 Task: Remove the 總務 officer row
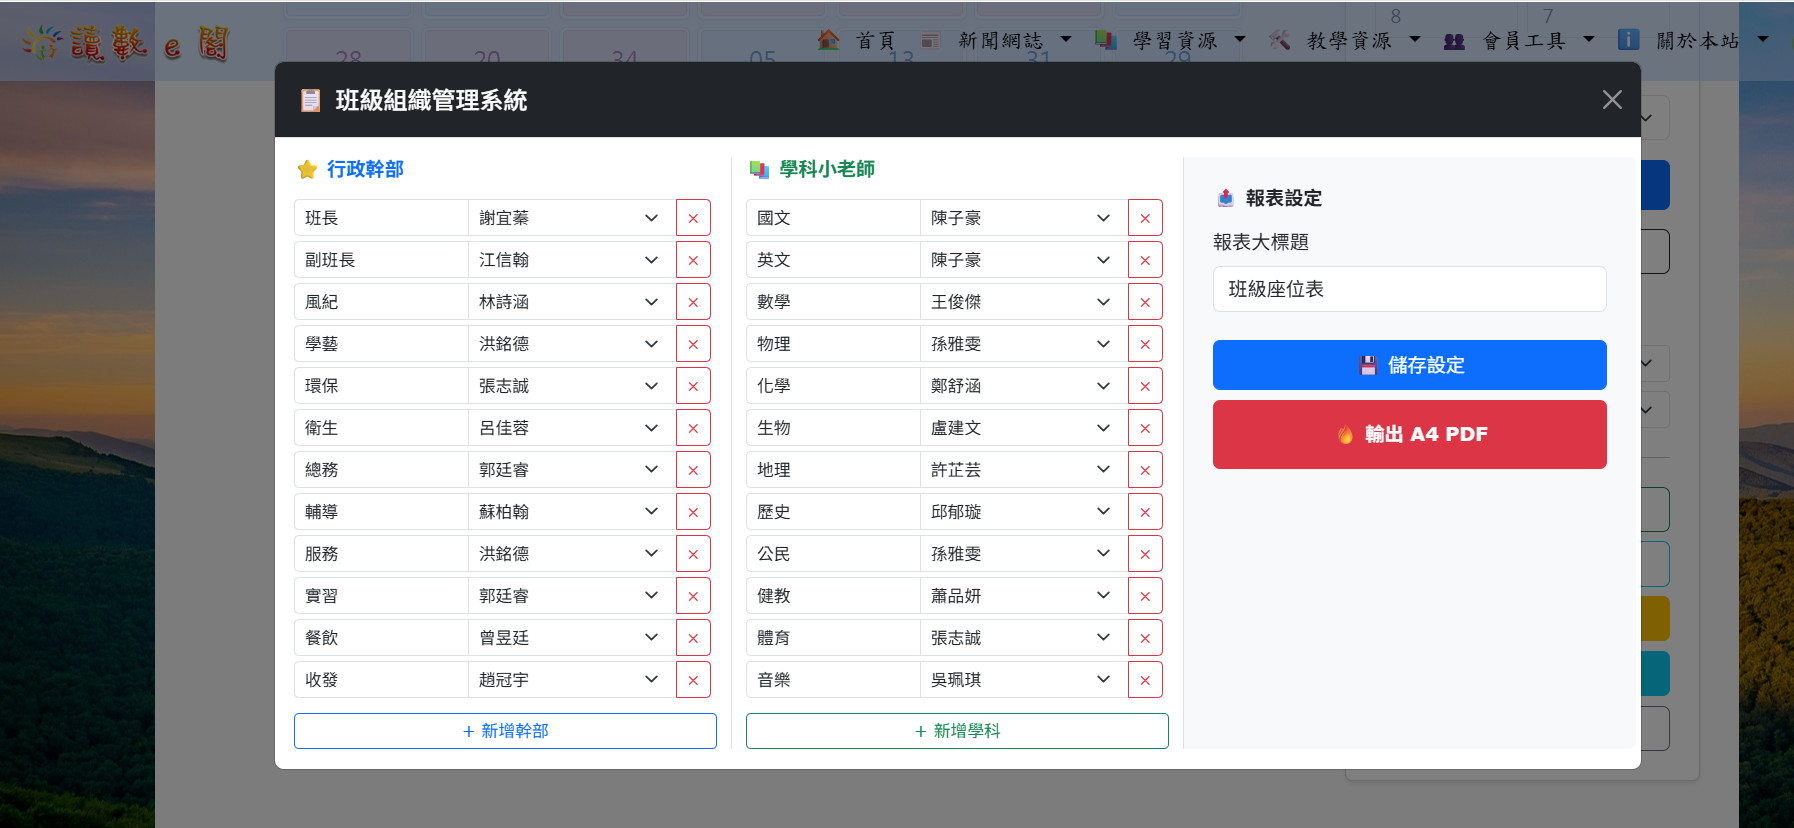point(693,470)
